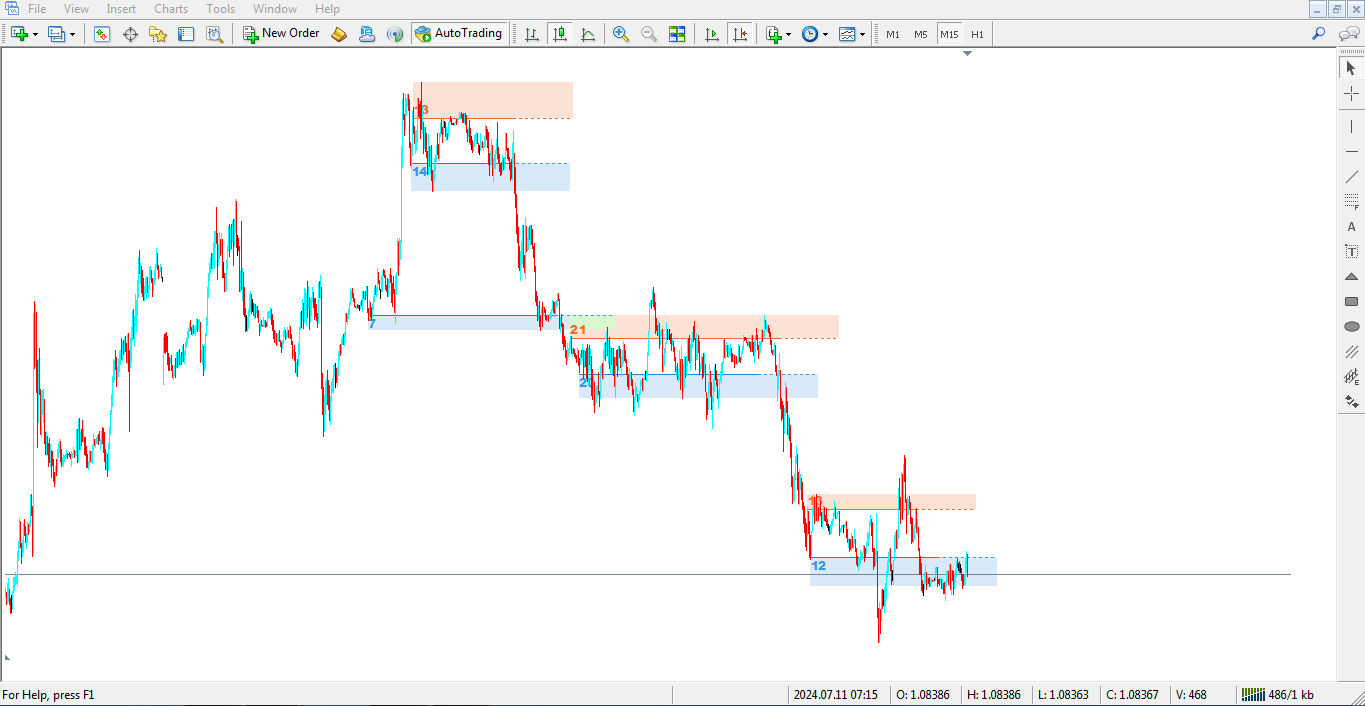Open the Indicators list dropdown arrow
The height and width of the screenshot is (706, 1365).
(788, 34)
